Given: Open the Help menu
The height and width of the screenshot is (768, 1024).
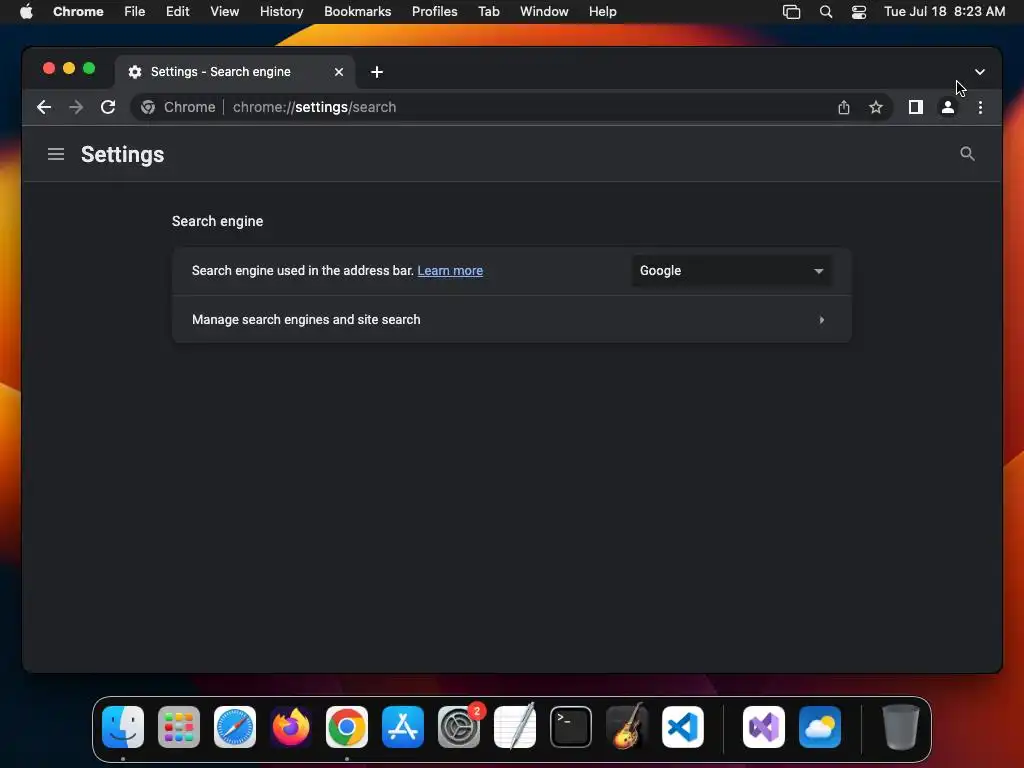Looking at the screenshot, I should [x=602, y=12].
